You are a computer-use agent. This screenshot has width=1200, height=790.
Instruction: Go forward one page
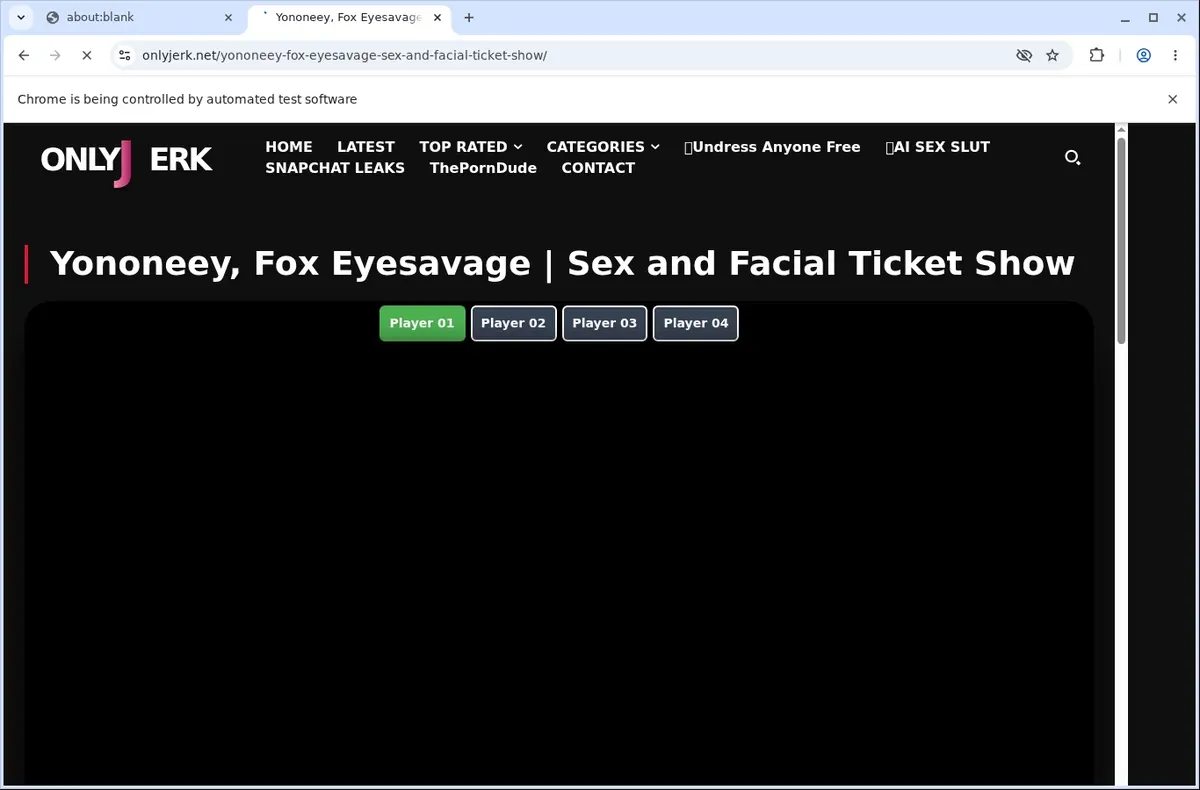55,56
